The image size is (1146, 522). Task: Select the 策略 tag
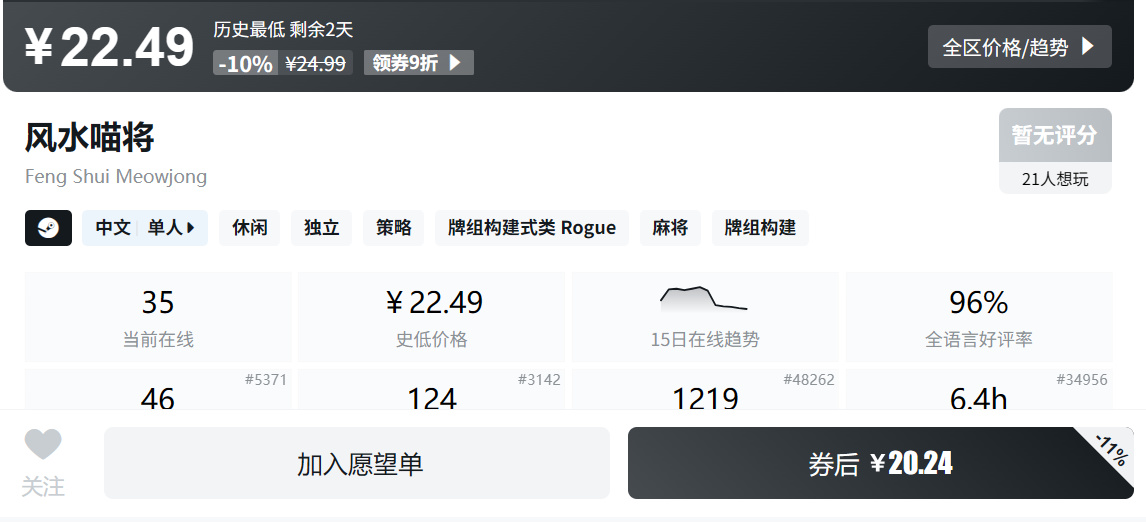(393, 228)
